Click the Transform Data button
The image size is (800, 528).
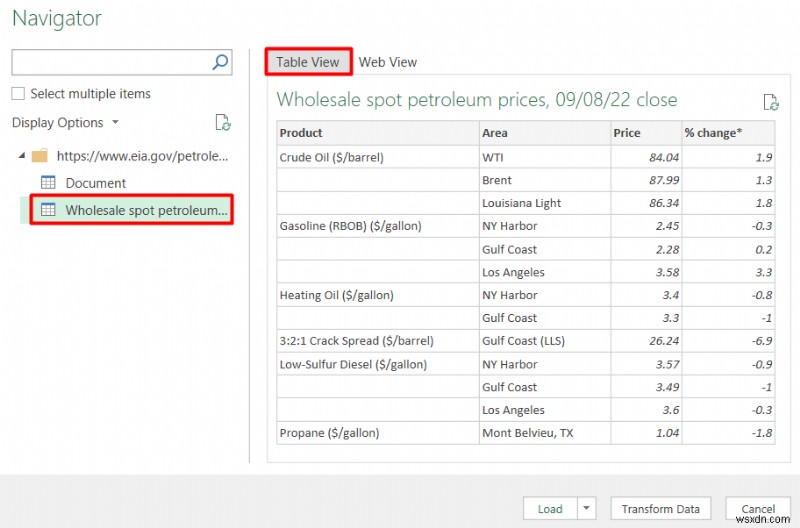click(660, 508)
